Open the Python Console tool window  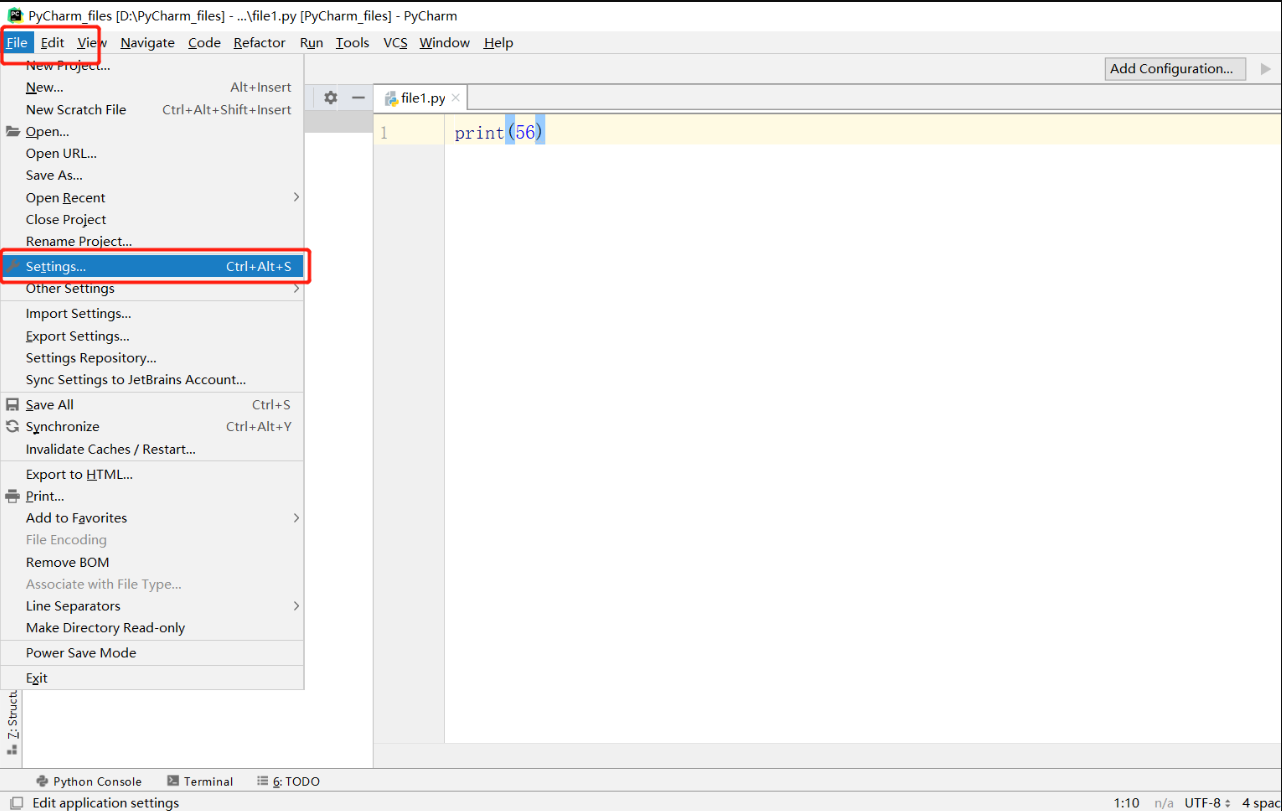point(89,781)
